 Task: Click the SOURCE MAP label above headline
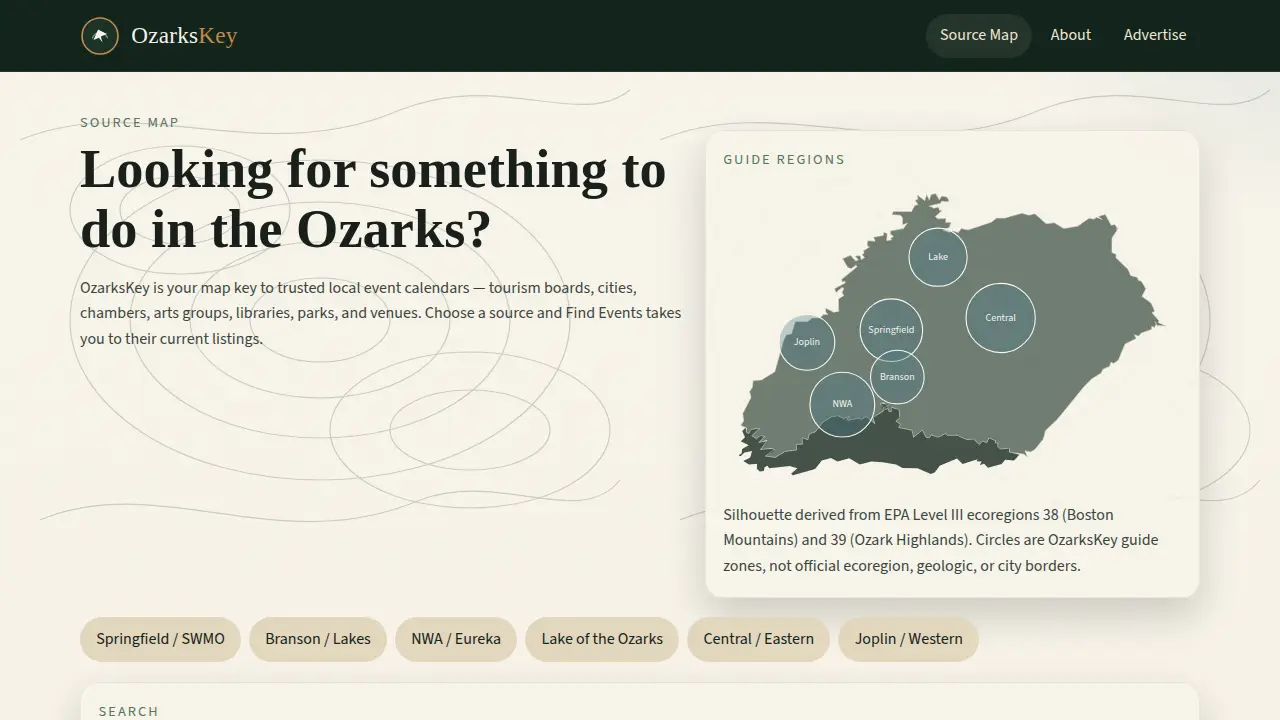[x=130, y=123]
